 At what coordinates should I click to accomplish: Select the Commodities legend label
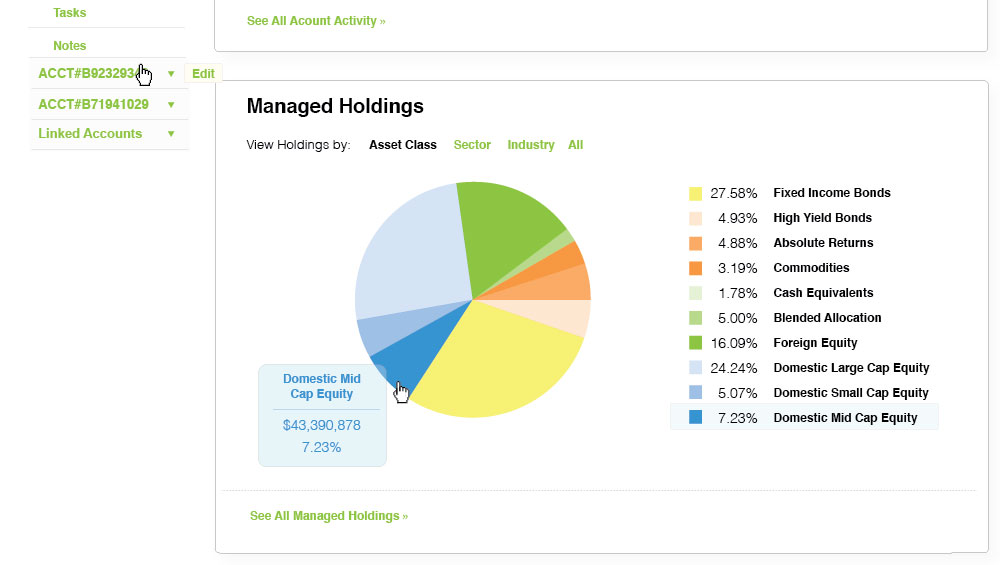pos(811,268)
